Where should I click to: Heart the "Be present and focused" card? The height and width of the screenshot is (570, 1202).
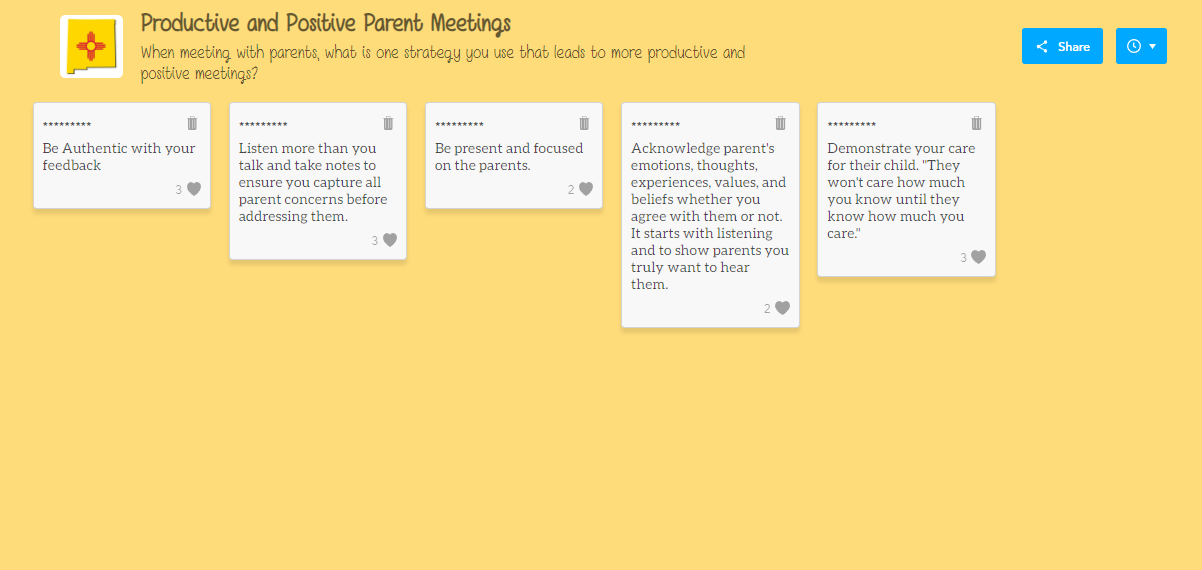tap(586, 189)
